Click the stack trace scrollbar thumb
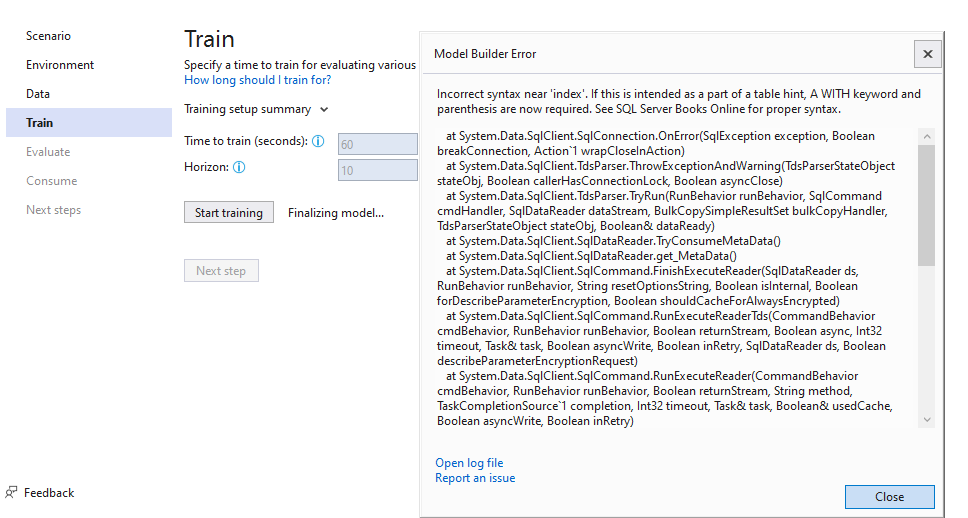Screen dimensions: 968x518 coord(927,206)
